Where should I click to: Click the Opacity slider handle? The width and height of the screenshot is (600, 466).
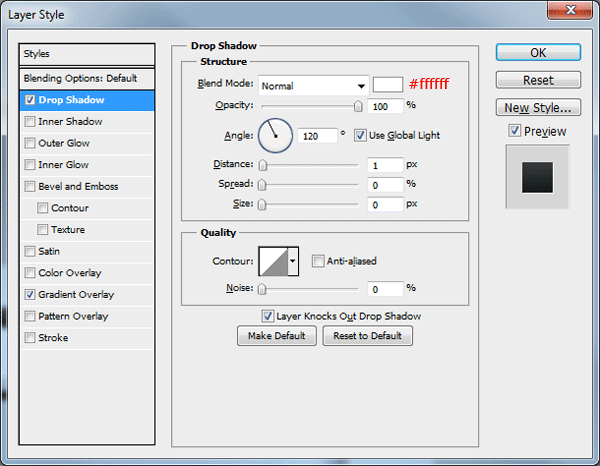(358, 106)
